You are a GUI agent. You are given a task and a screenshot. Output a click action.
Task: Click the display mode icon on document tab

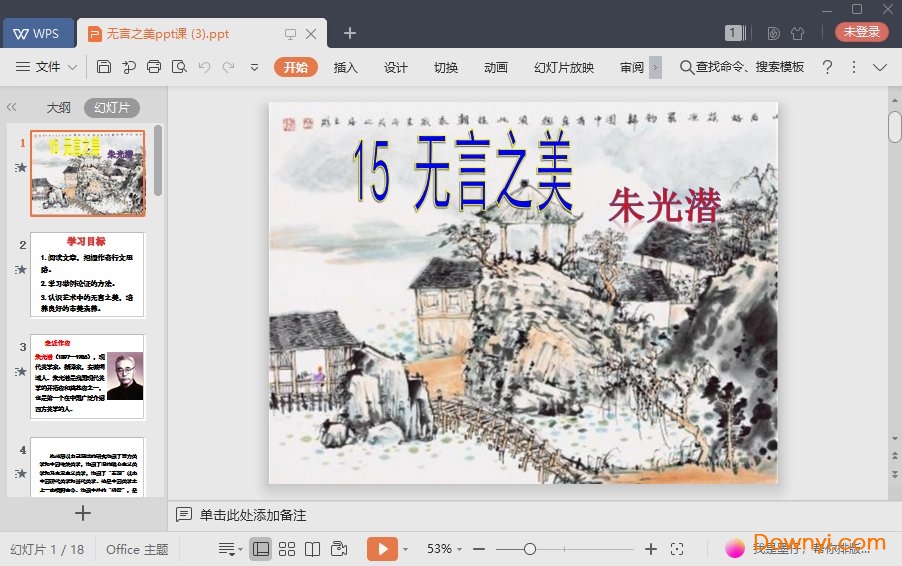(x=291, y=34)
